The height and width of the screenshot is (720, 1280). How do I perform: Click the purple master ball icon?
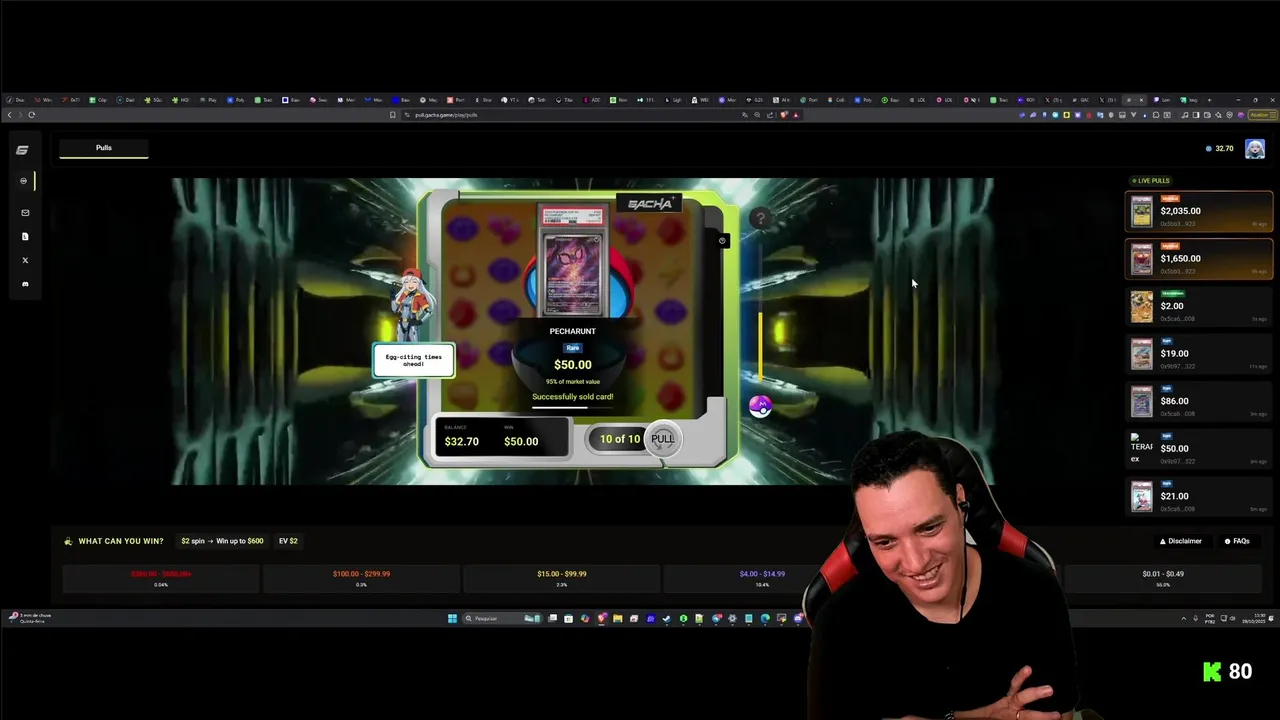pyautogui.click(x=760, y=406)
